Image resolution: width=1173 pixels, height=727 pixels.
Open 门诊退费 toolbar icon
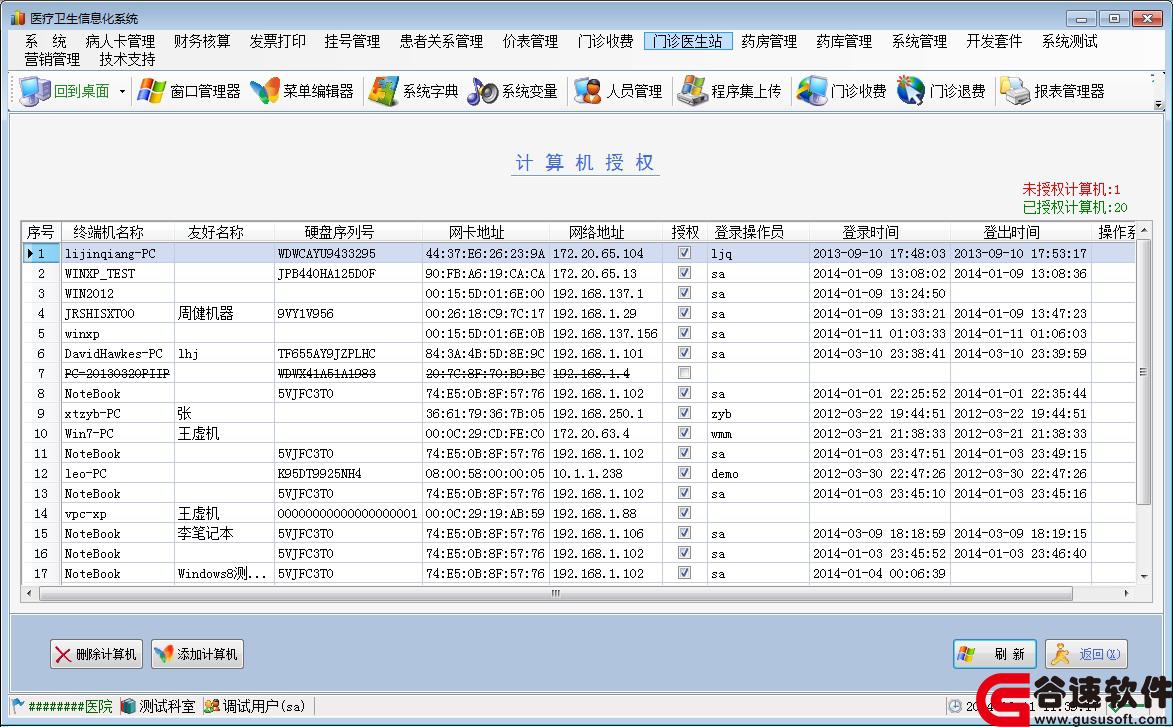pos(910,91)
